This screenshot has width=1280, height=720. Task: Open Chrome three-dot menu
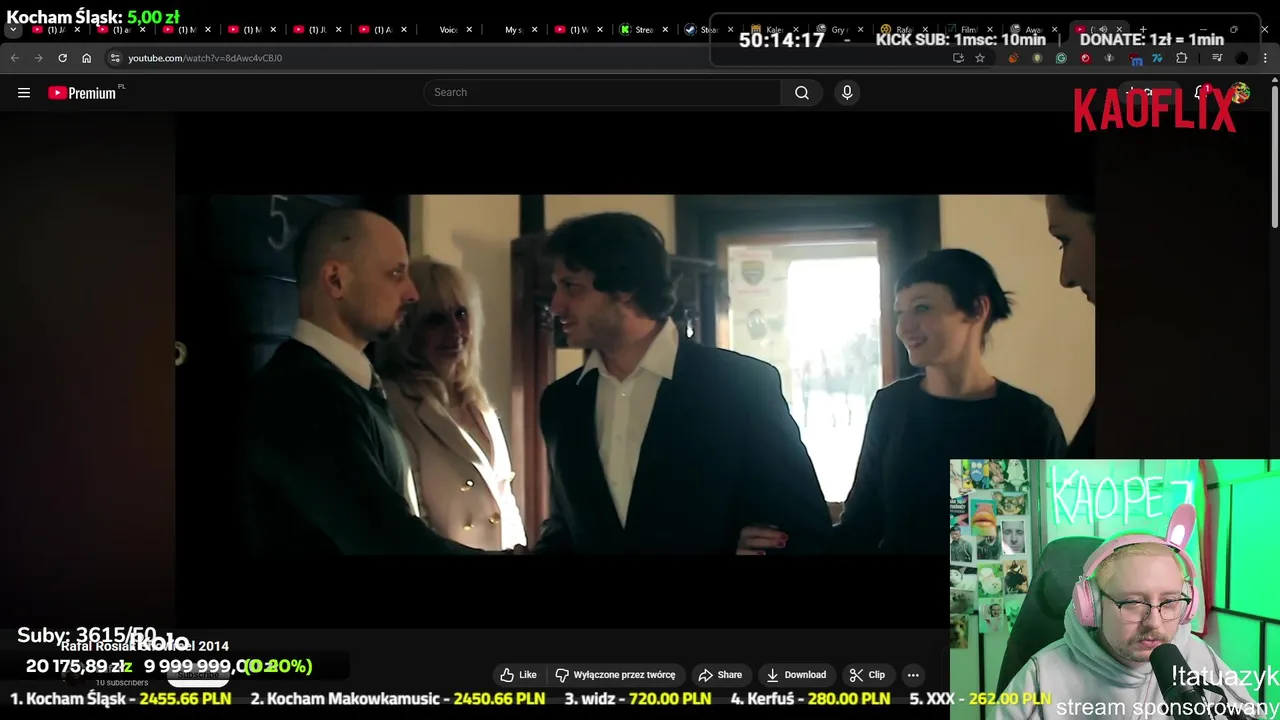point(1265,58)
